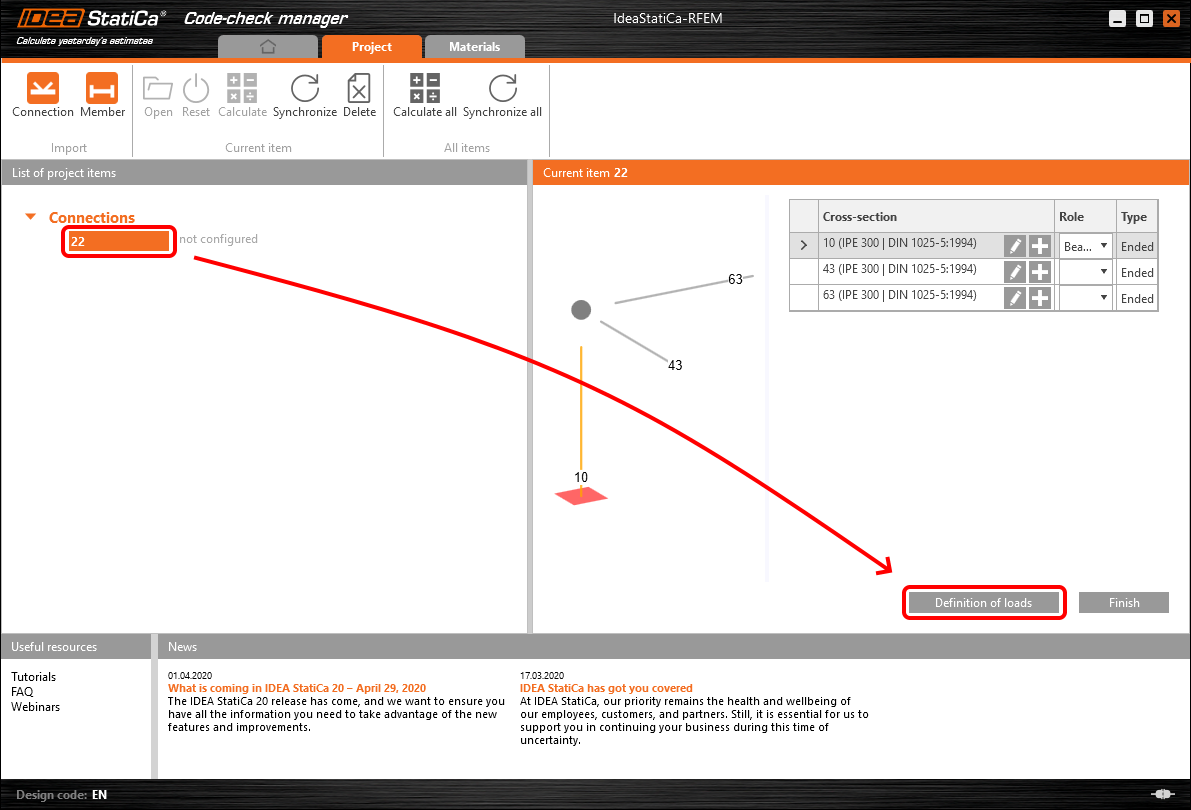Select member 63 line in the model view
The width and height of the screenshot is (1191, 810).
(671, 293)
